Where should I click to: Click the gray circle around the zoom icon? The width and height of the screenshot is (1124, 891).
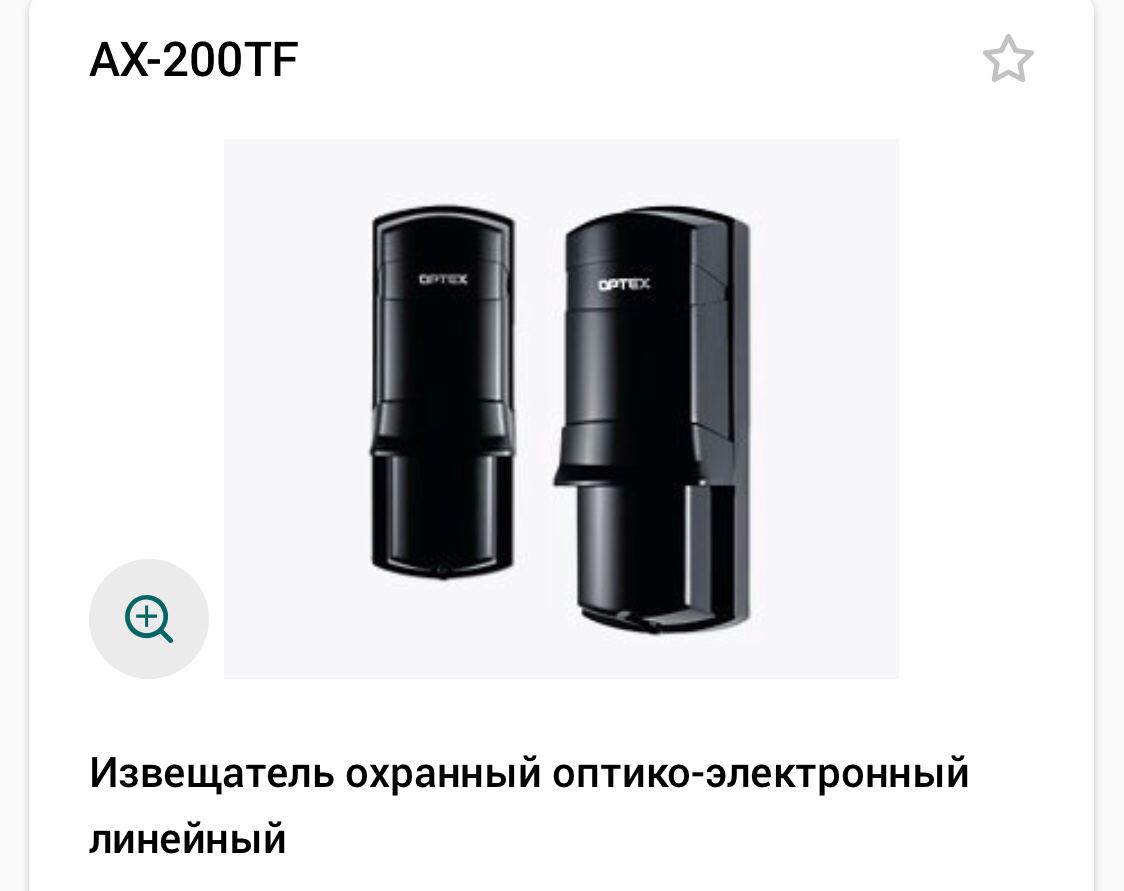pos(149,619)
